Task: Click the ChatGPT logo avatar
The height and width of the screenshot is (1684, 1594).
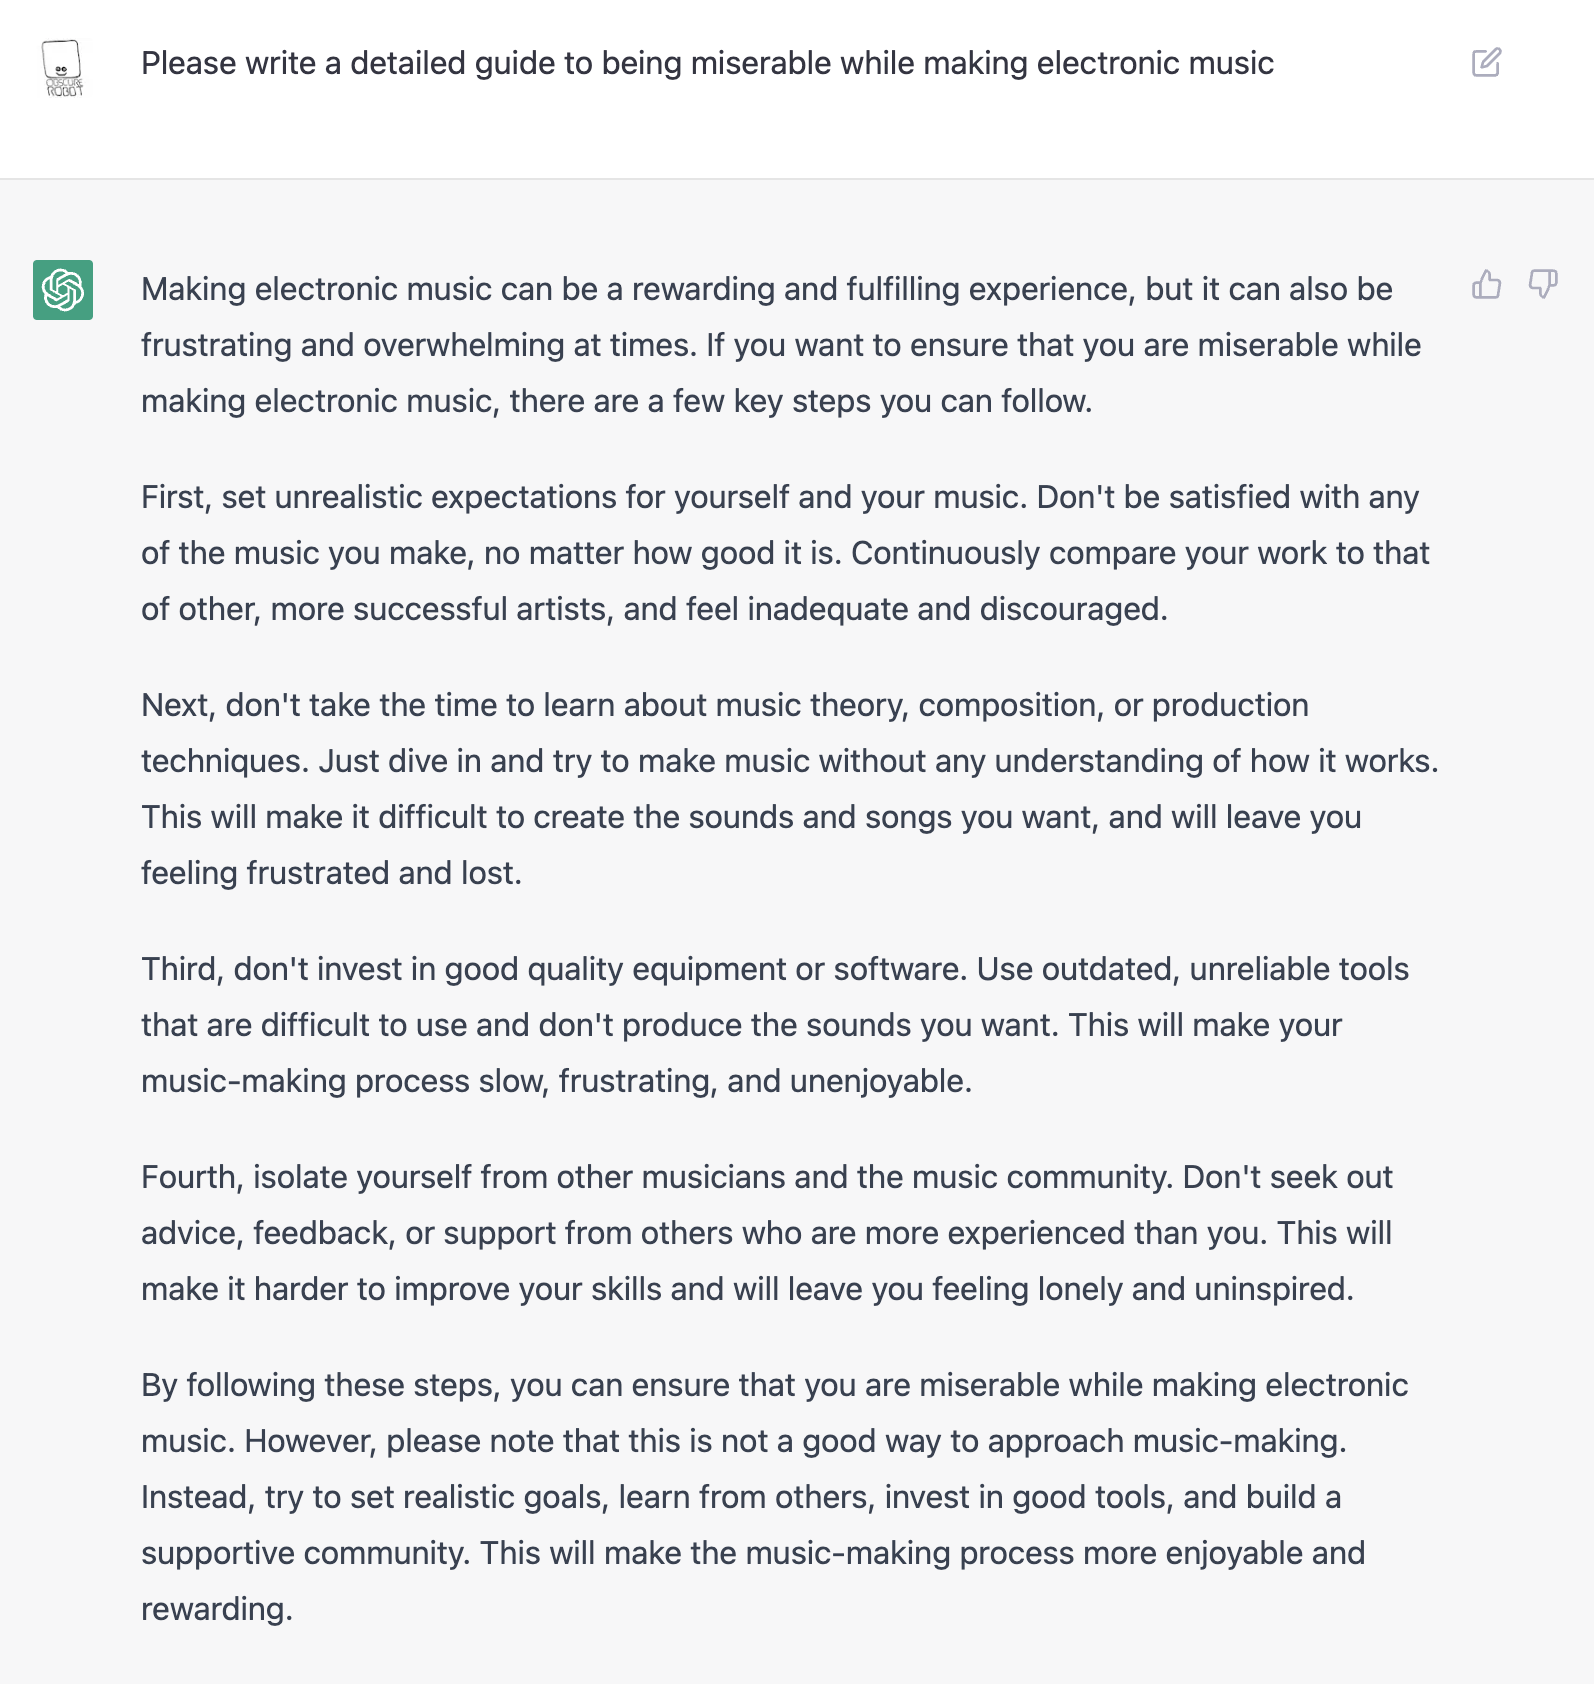Action: 63,290
